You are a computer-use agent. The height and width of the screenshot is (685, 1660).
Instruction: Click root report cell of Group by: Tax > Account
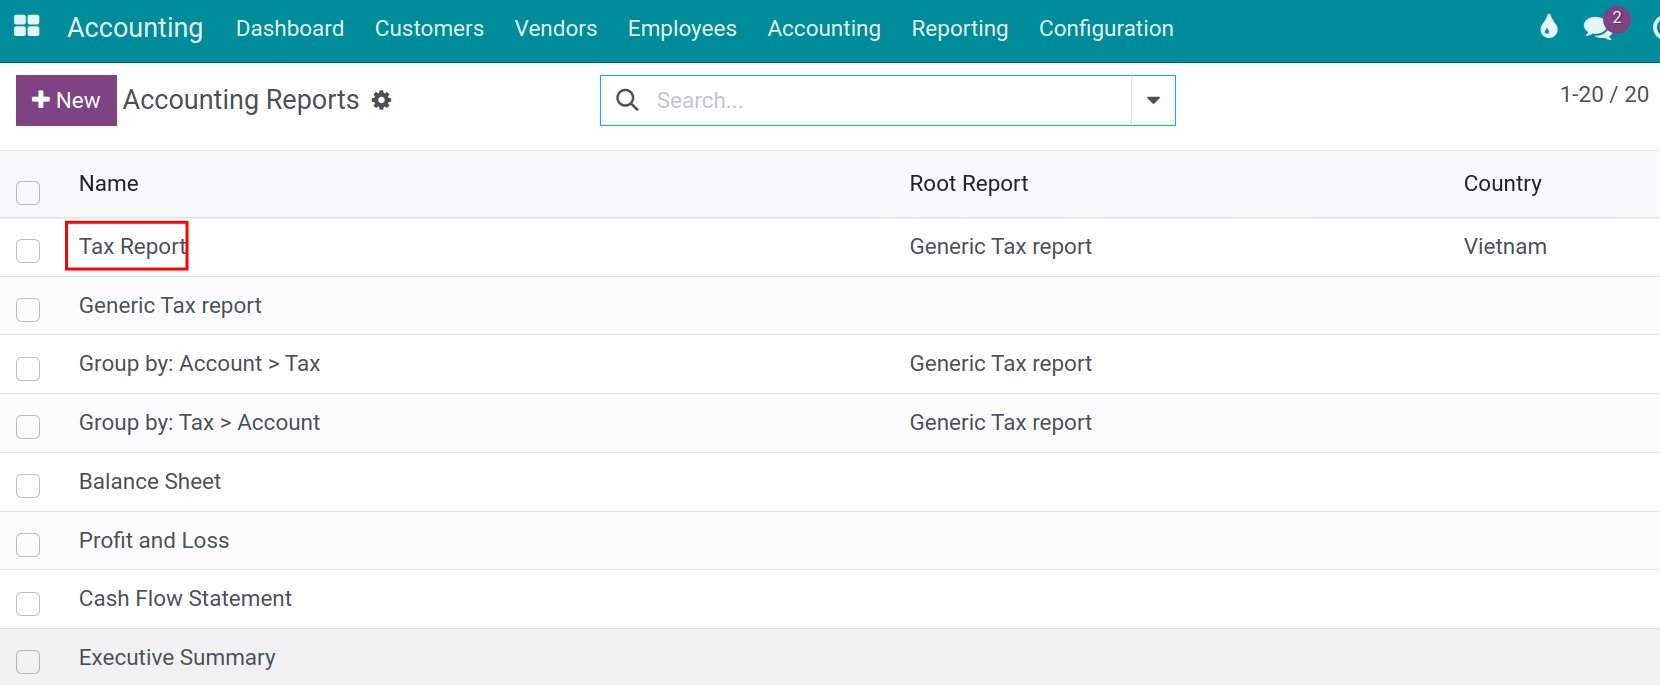point(1001,422)
